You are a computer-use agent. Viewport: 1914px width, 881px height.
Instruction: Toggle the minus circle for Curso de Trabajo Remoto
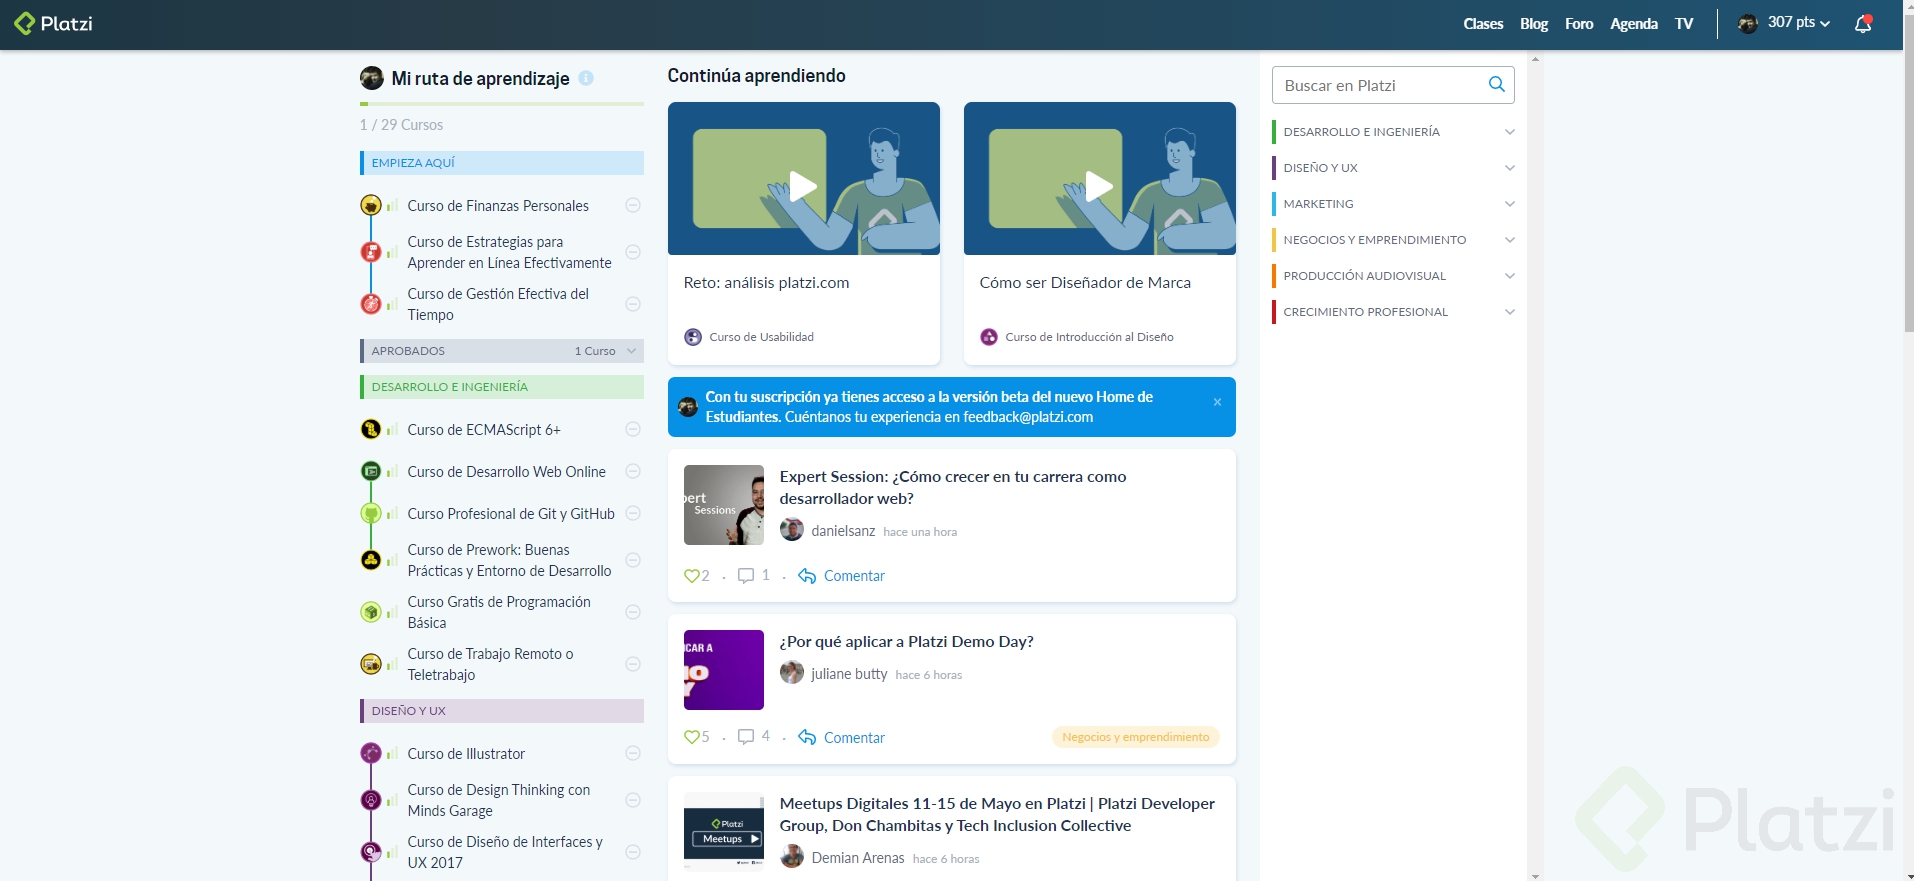633,664
